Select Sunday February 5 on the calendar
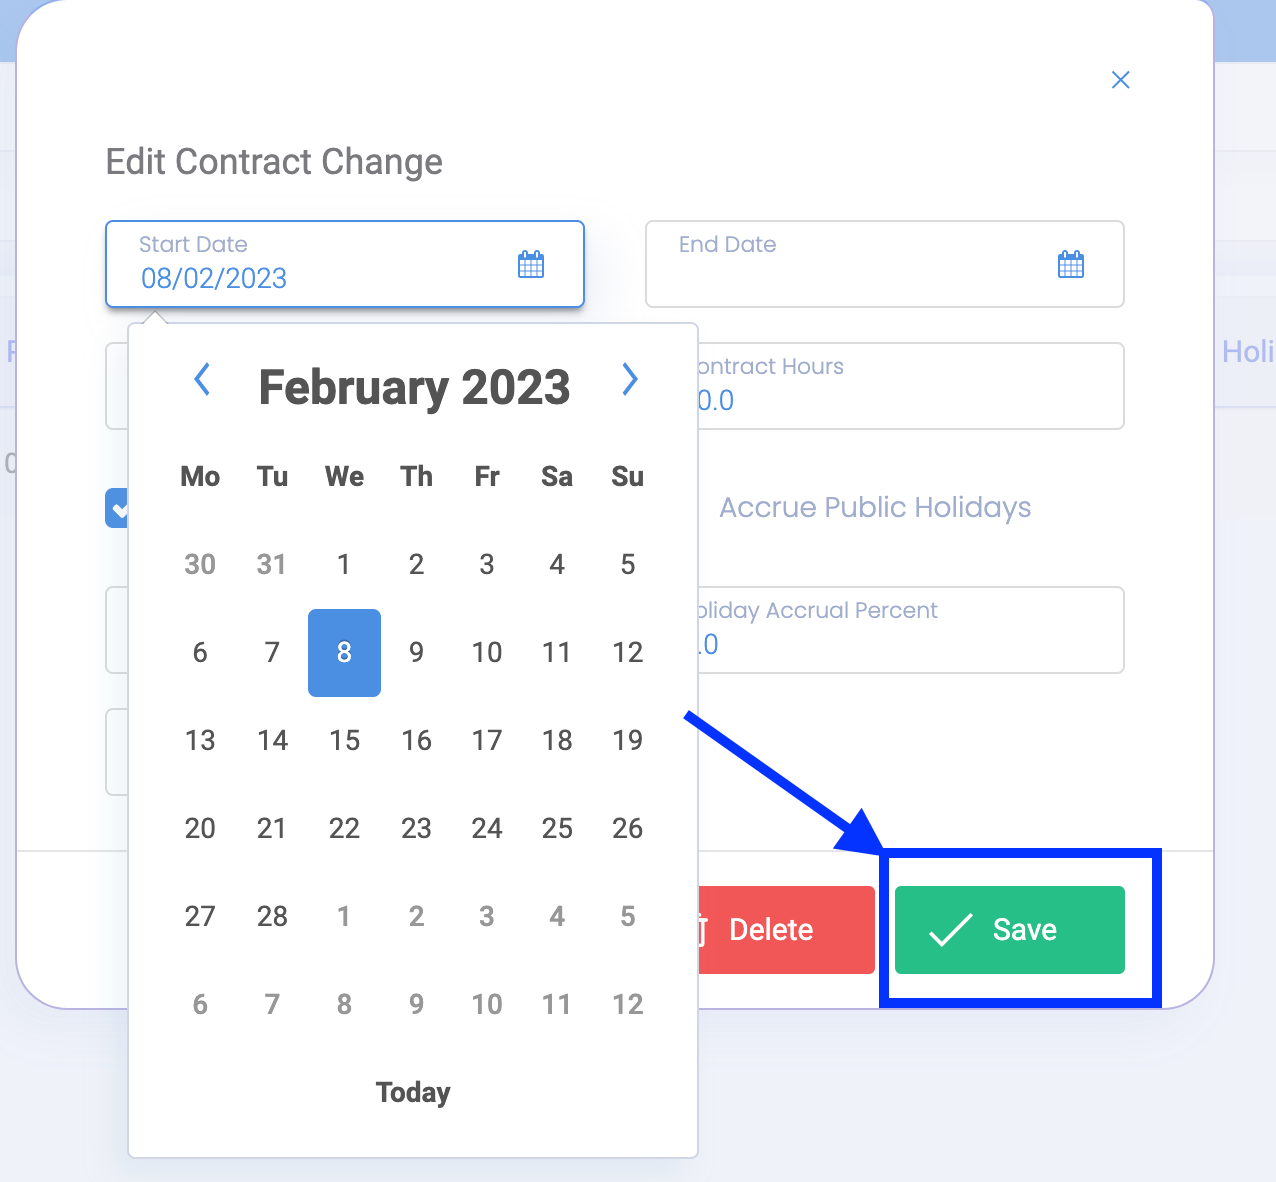 click(x=627, y=564)
